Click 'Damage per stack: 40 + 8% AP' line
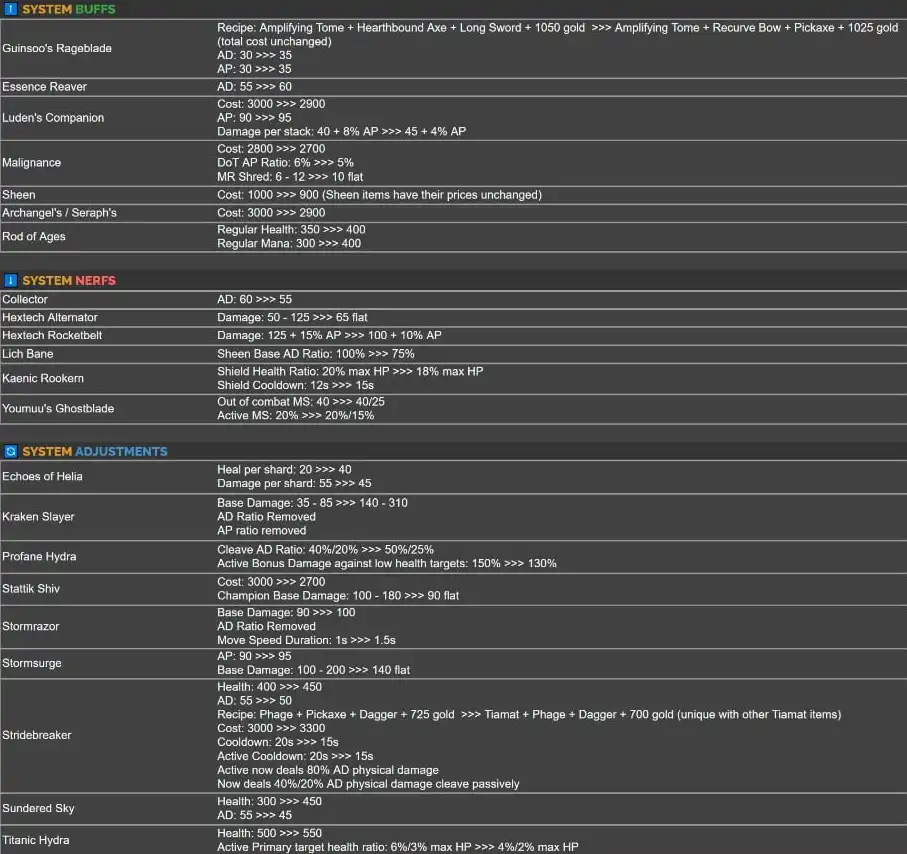This screenshot has width=907, height=854. coord(341,132)
